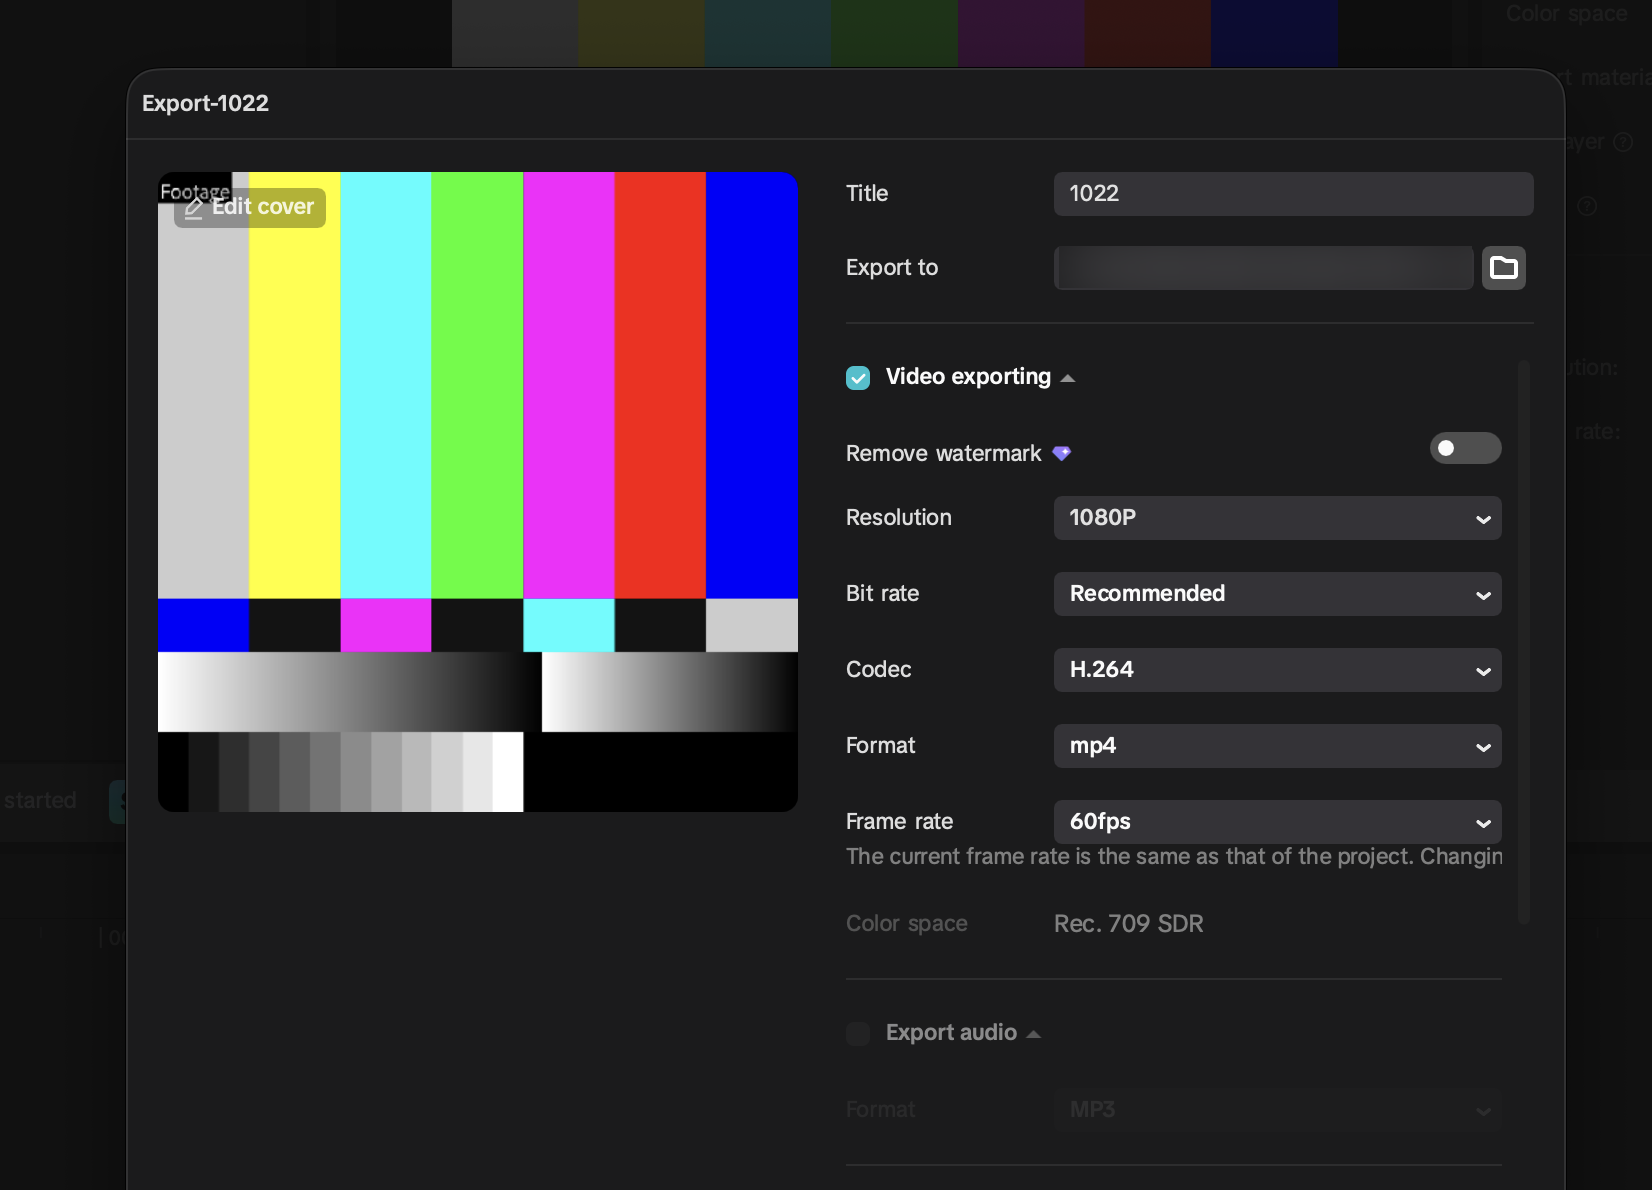Collapse the Export audio section
The width and height of the screenshot is (1652, 1190).
[x=1034, y=1034]
